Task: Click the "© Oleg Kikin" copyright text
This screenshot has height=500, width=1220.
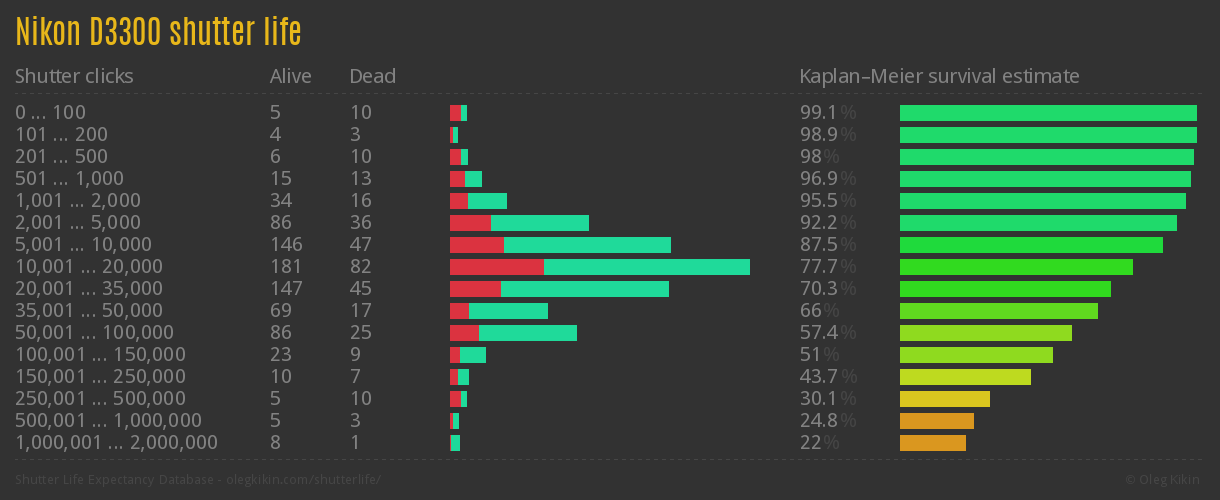Action: [1164, 480]
